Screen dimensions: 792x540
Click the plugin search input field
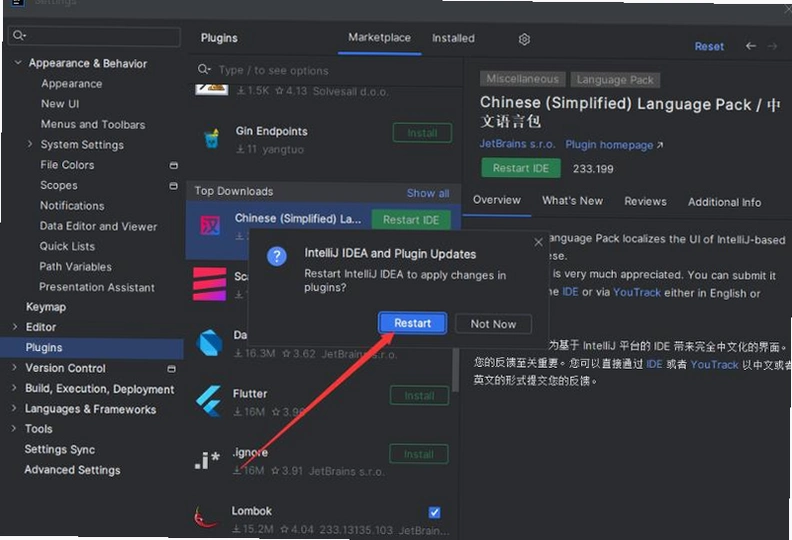coord(325,70)
